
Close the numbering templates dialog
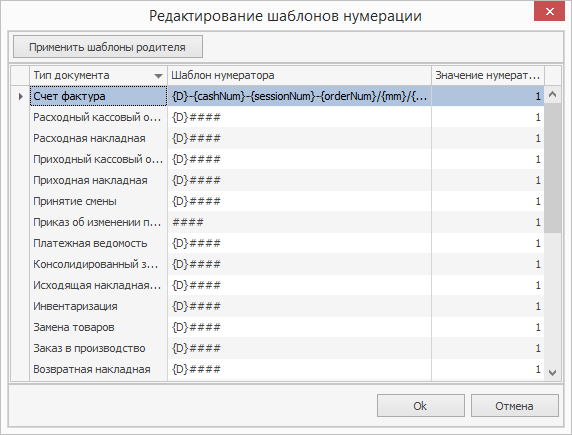pos(549,11)
